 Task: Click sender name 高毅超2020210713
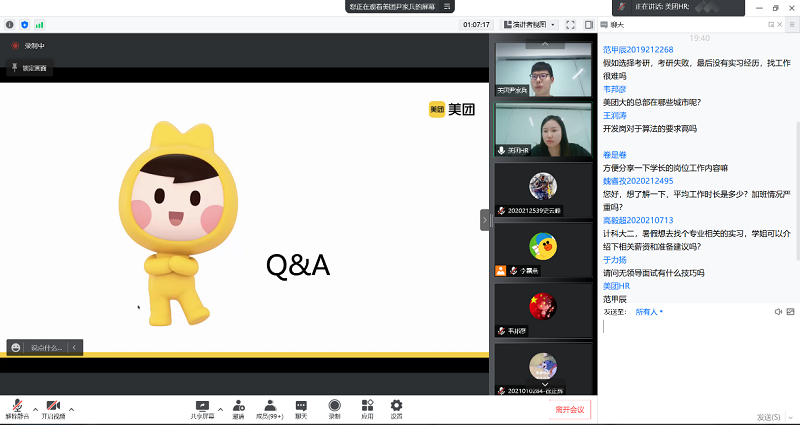click(638, 220)
